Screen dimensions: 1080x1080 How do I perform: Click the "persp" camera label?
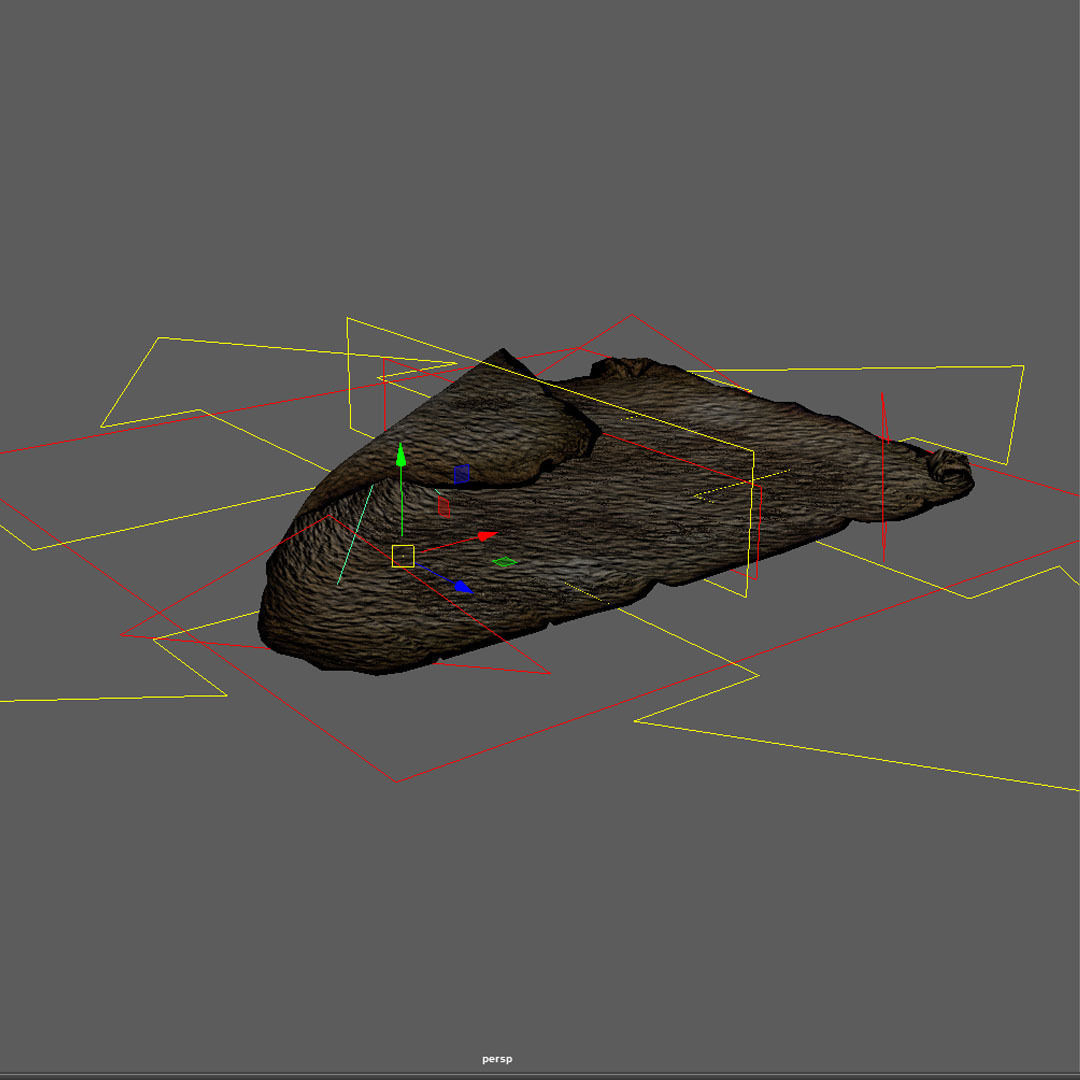pos(497,1059)
